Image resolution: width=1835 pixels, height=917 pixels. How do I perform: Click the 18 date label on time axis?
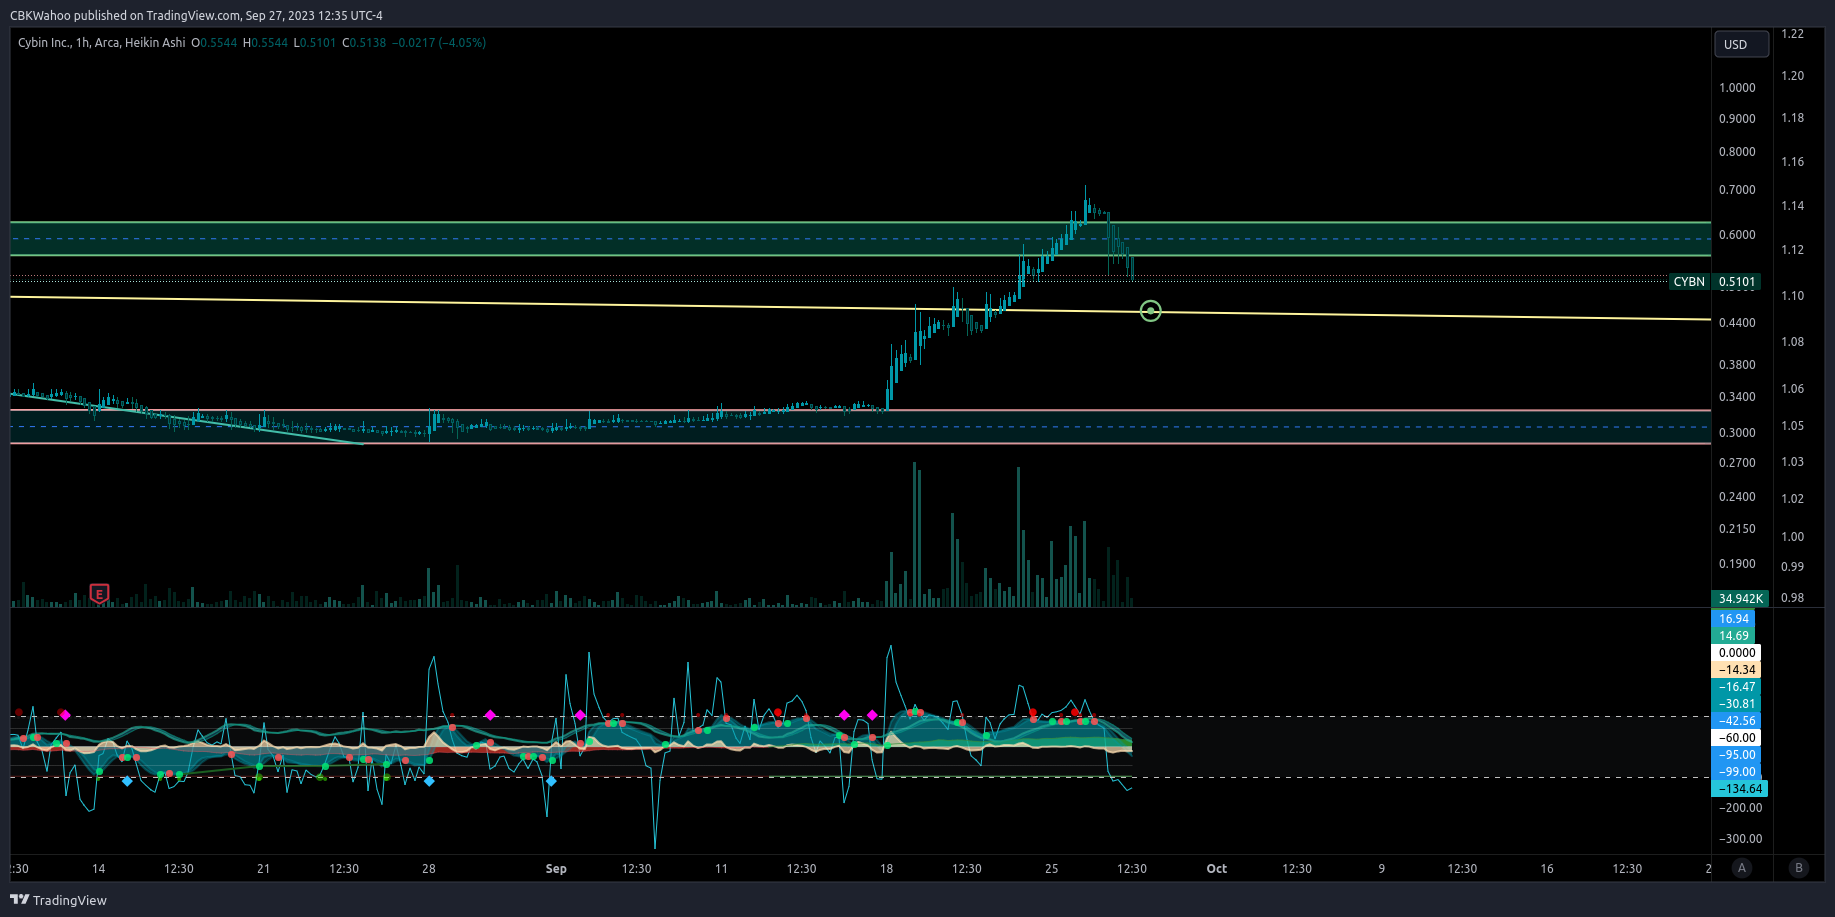pos(886,869)
